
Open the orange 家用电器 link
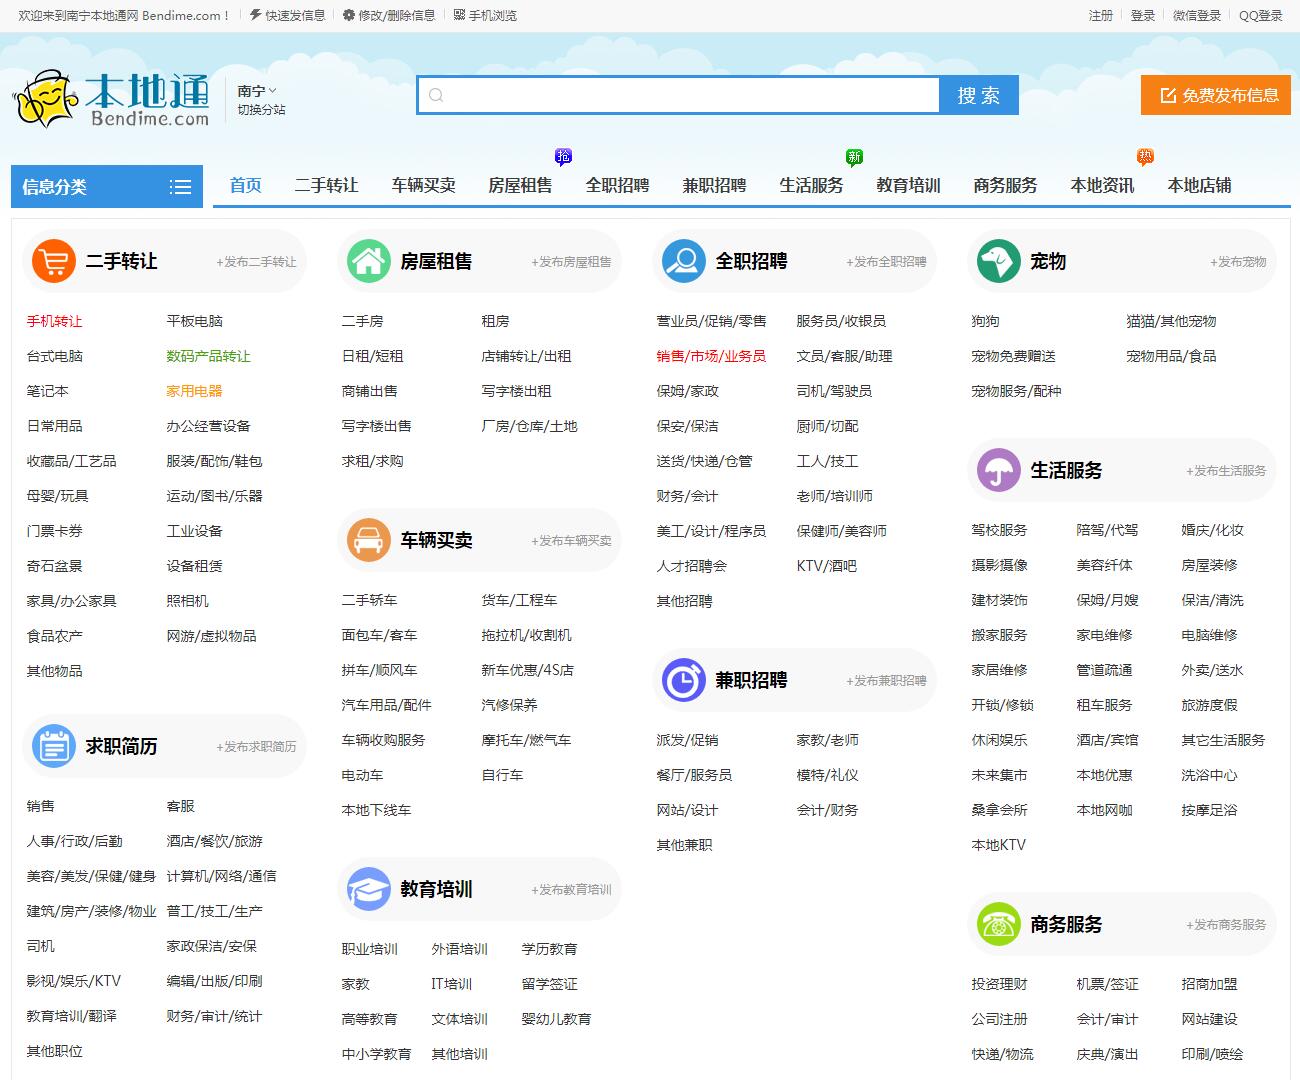pyautogui.click(x=194, y=391)
